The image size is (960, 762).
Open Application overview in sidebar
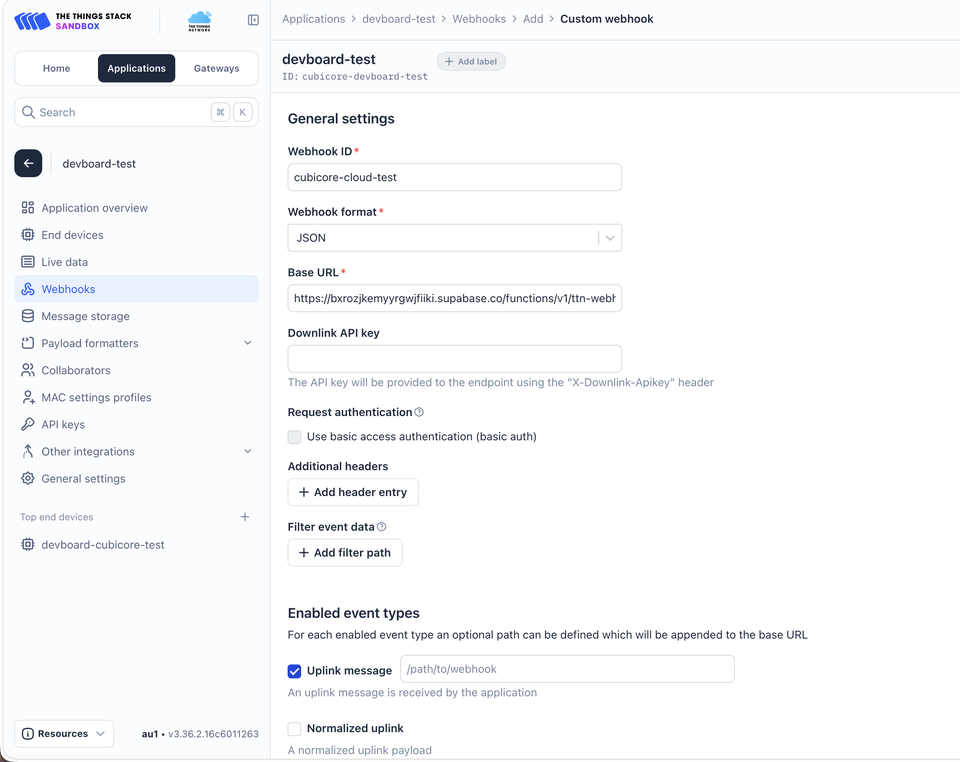pyautogui.click(x=137, y=207)
